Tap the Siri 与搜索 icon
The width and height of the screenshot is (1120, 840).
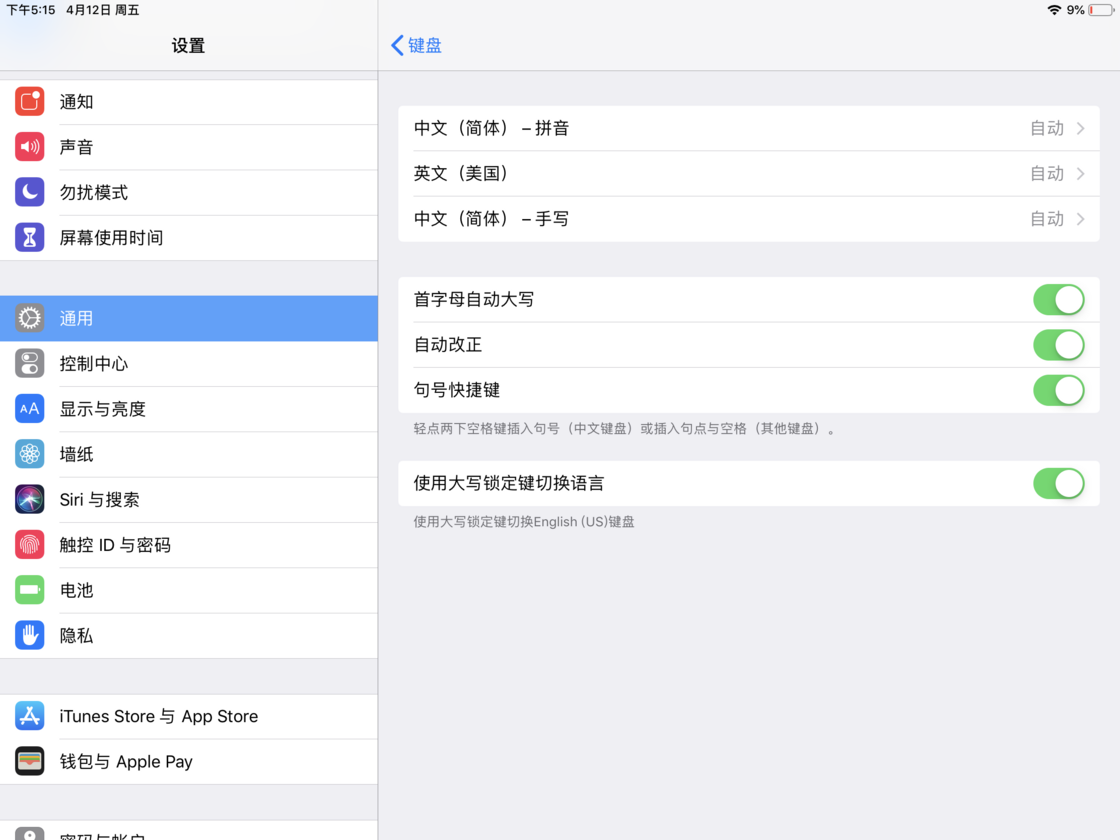29,499
